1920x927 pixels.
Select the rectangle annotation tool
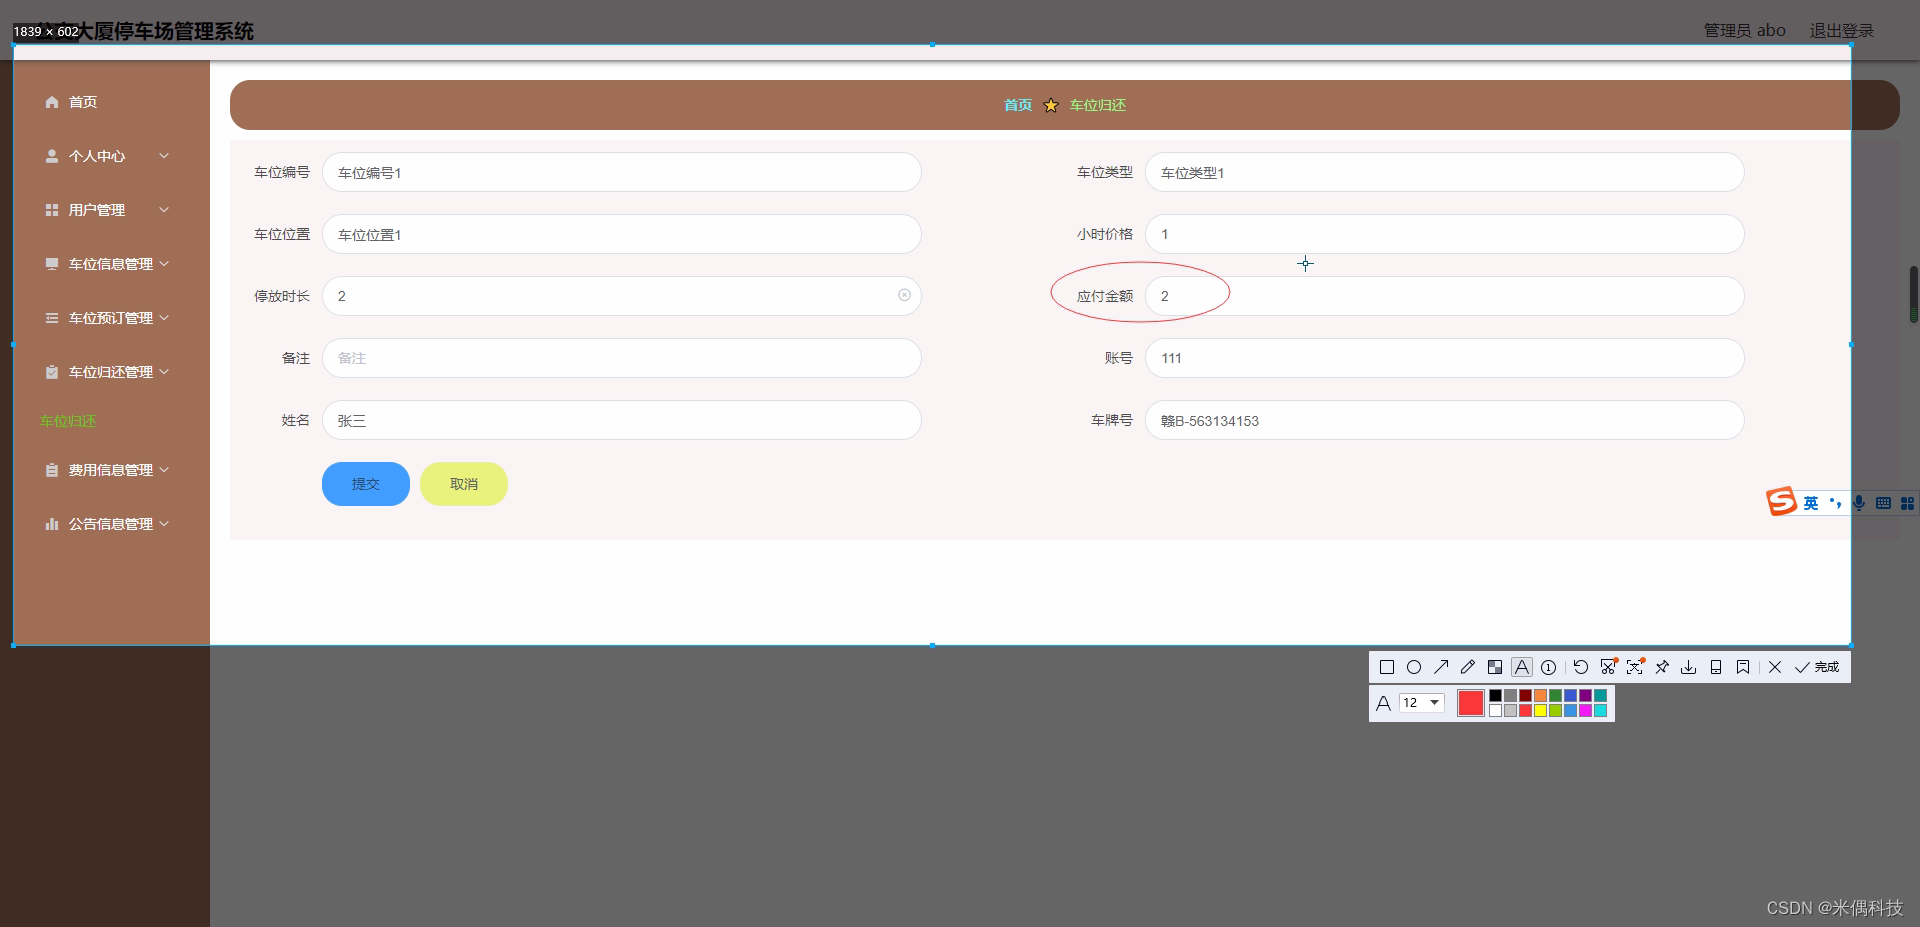pos(1387,667)
